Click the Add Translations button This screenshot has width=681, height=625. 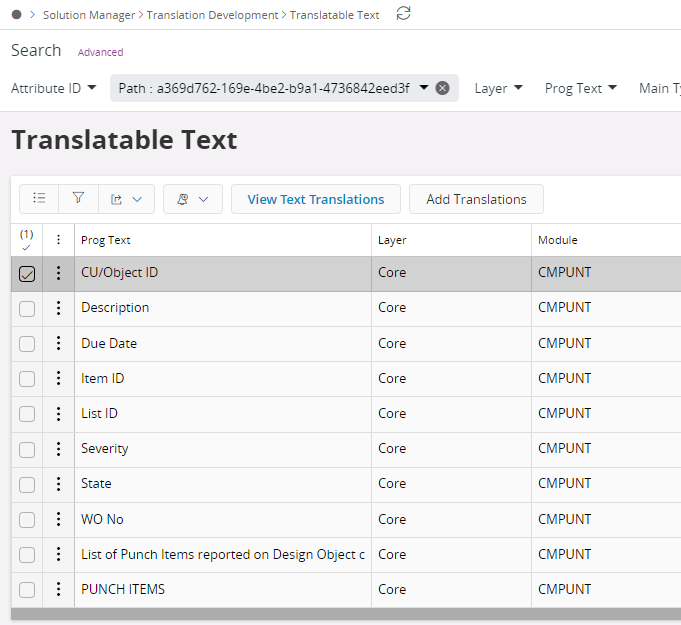coord(476,199)
